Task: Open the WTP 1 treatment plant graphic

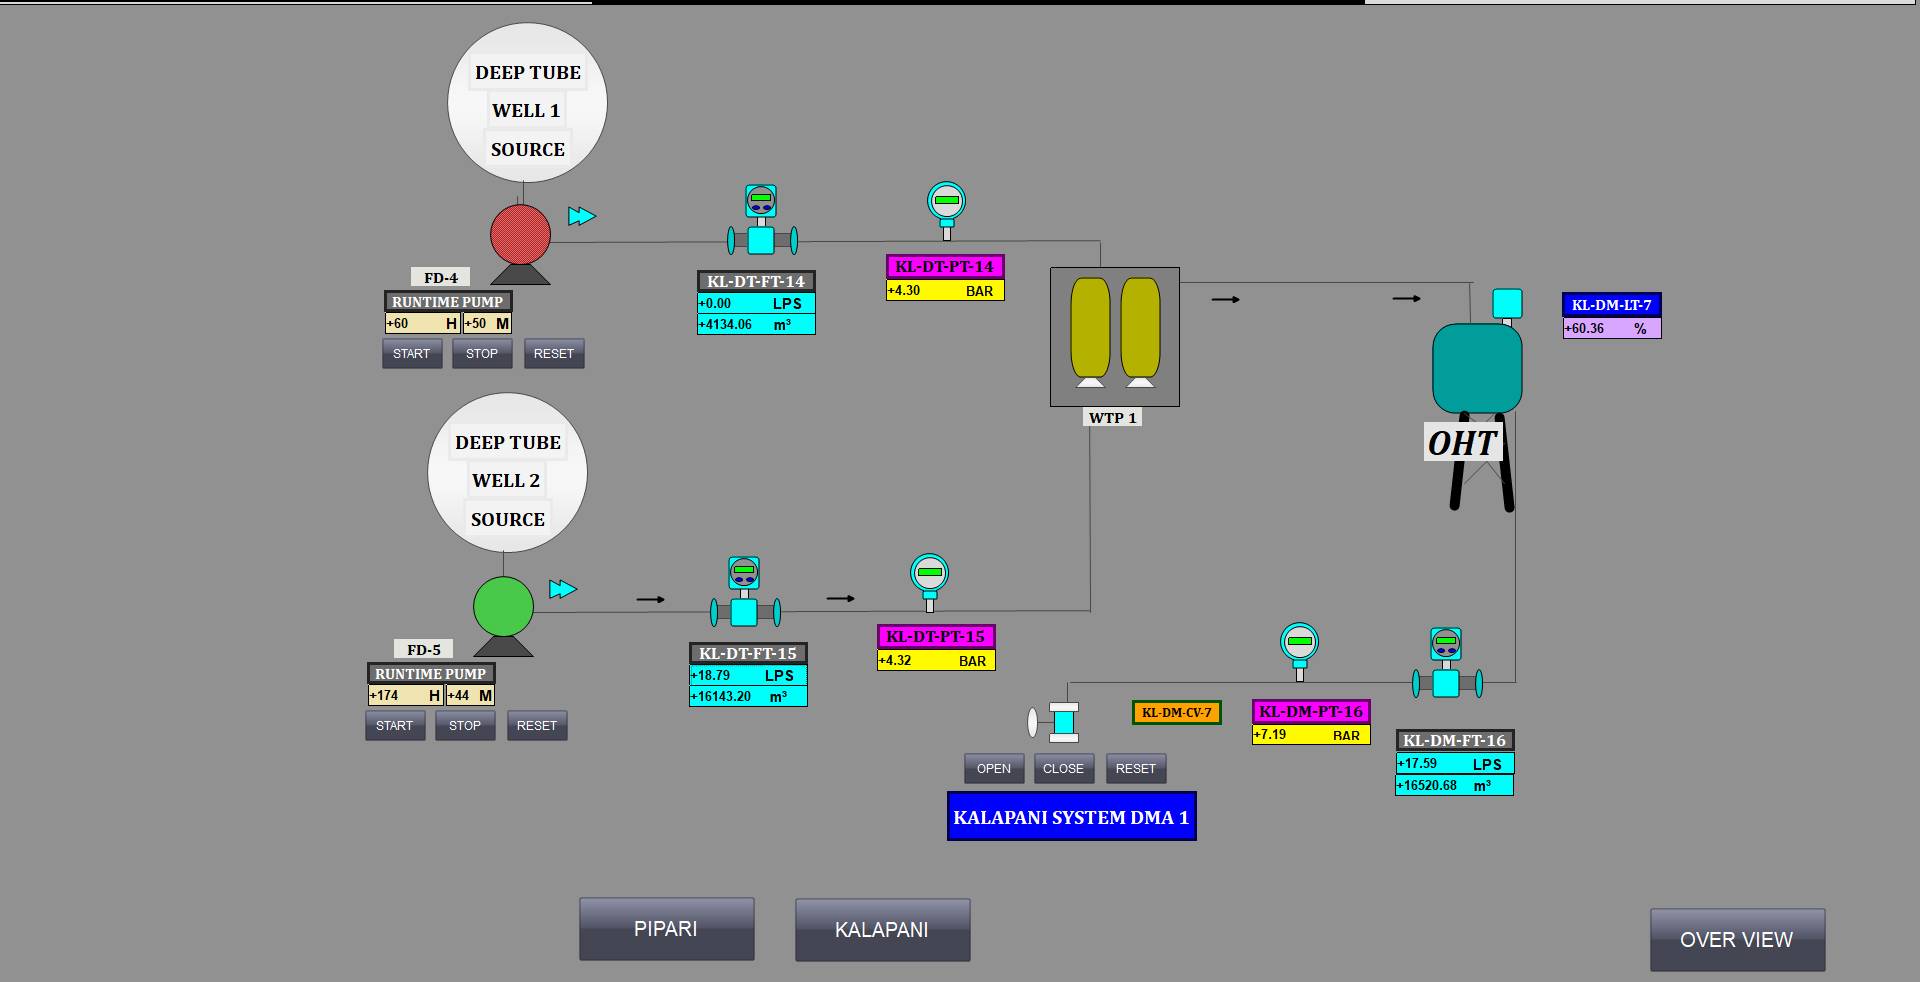Action: click(x=1114, y=337)
